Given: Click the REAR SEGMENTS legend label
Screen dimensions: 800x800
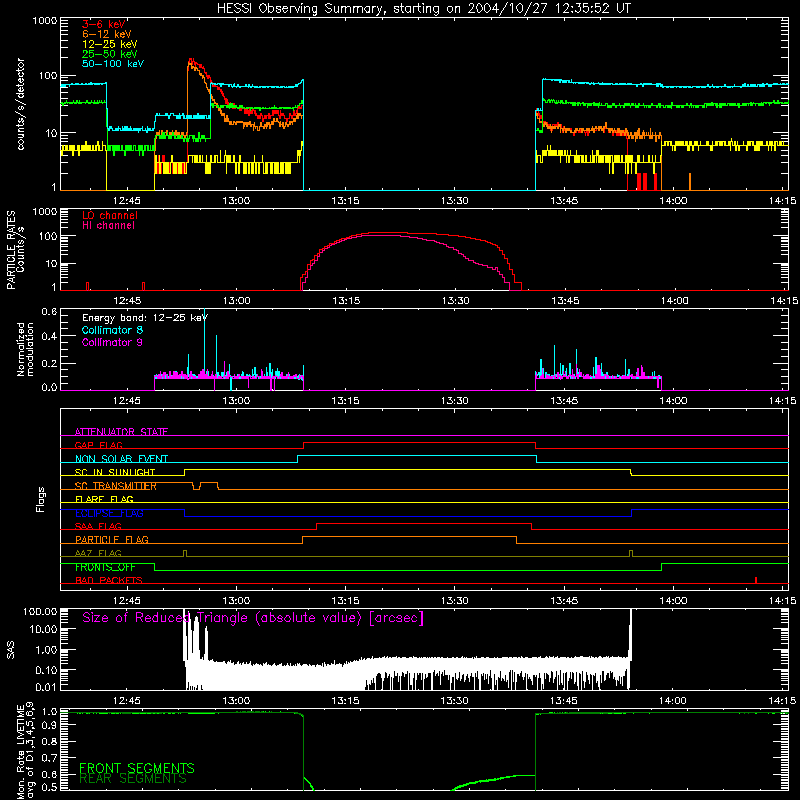Looking at the screenshot, I should (x=133, y=779).
